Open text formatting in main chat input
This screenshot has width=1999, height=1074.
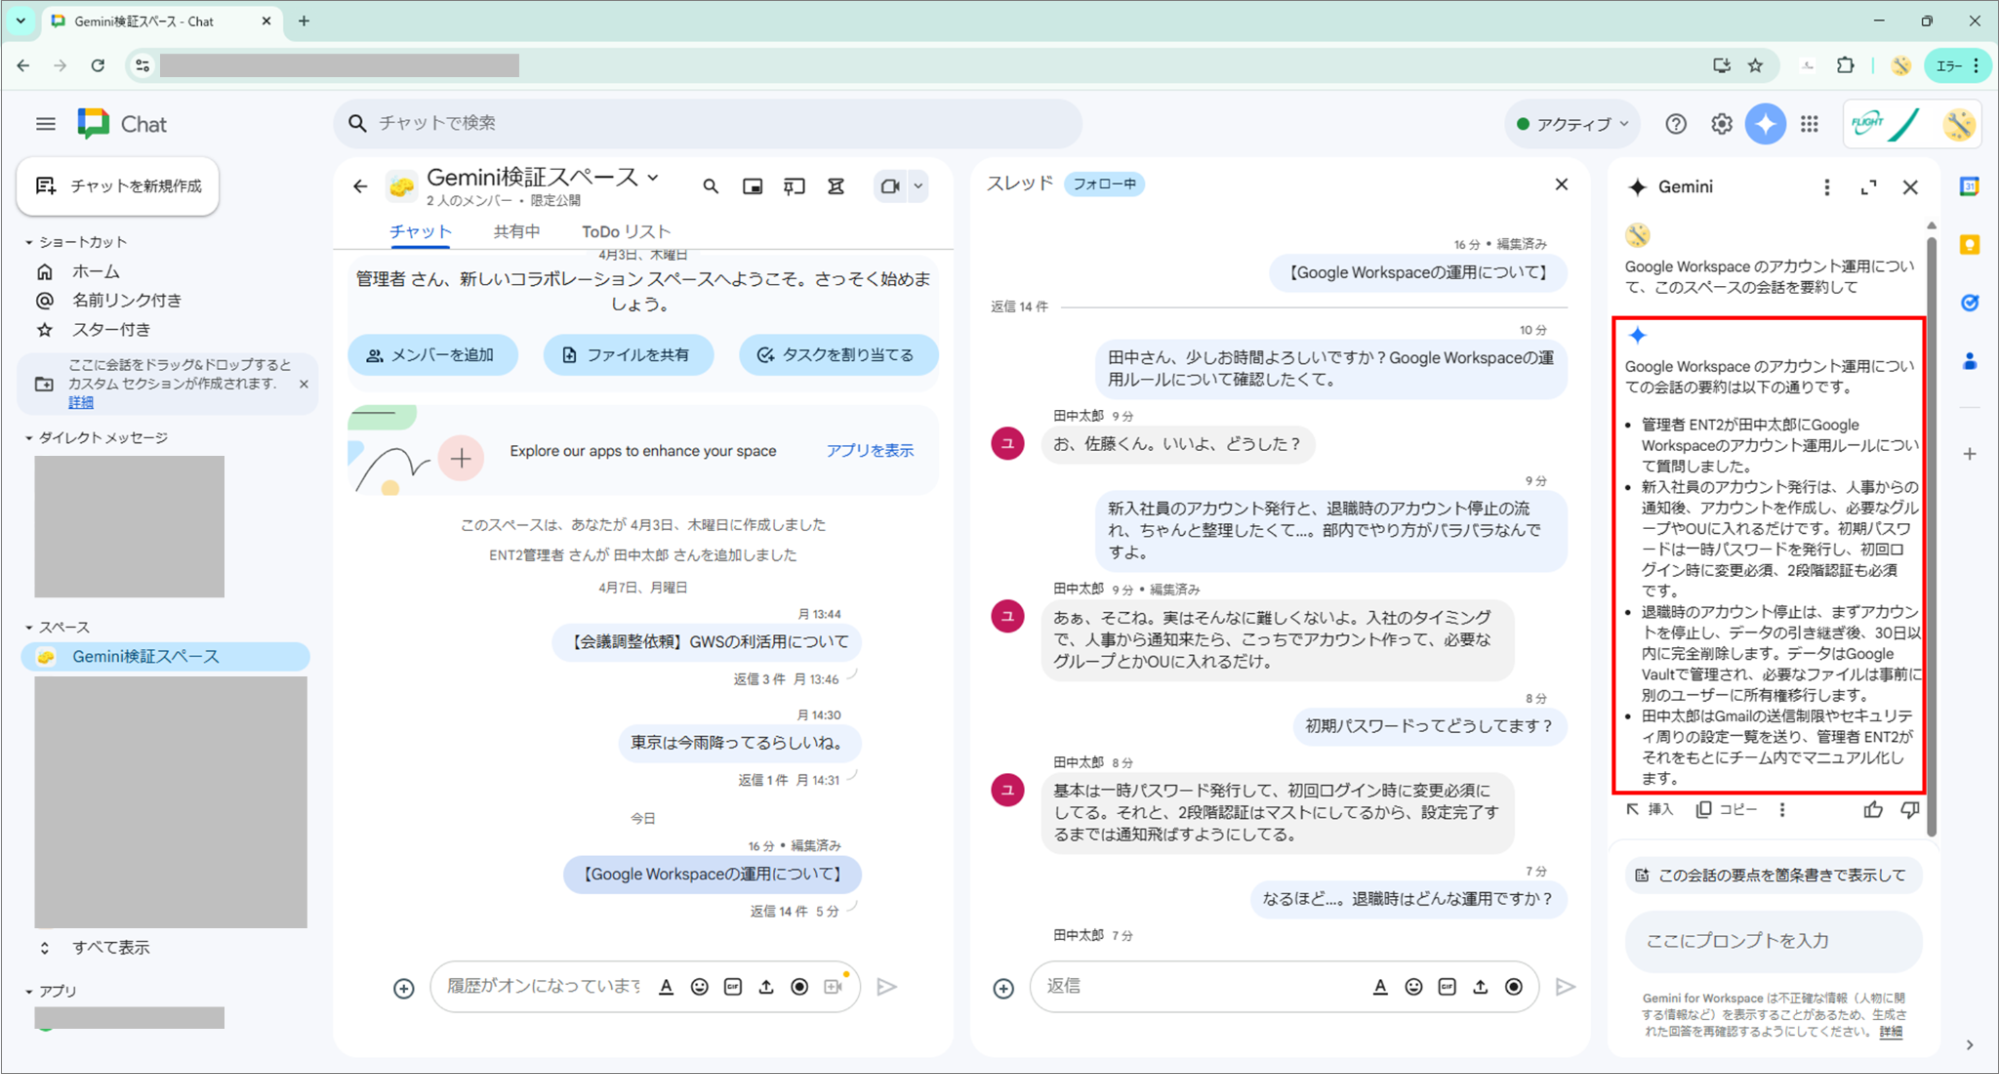click(x=666, y=987)
